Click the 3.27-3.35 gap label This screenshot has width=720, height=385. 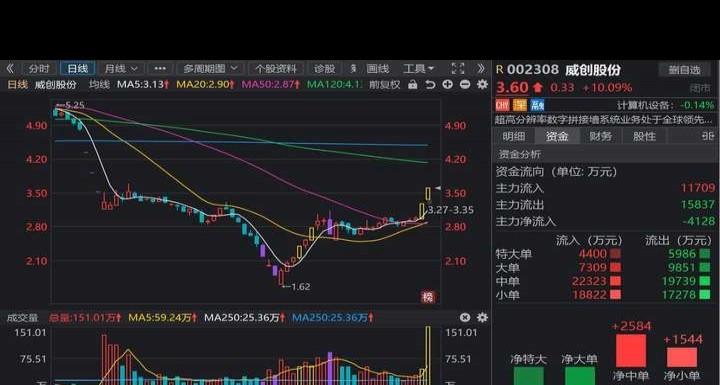tap(450, 210)
